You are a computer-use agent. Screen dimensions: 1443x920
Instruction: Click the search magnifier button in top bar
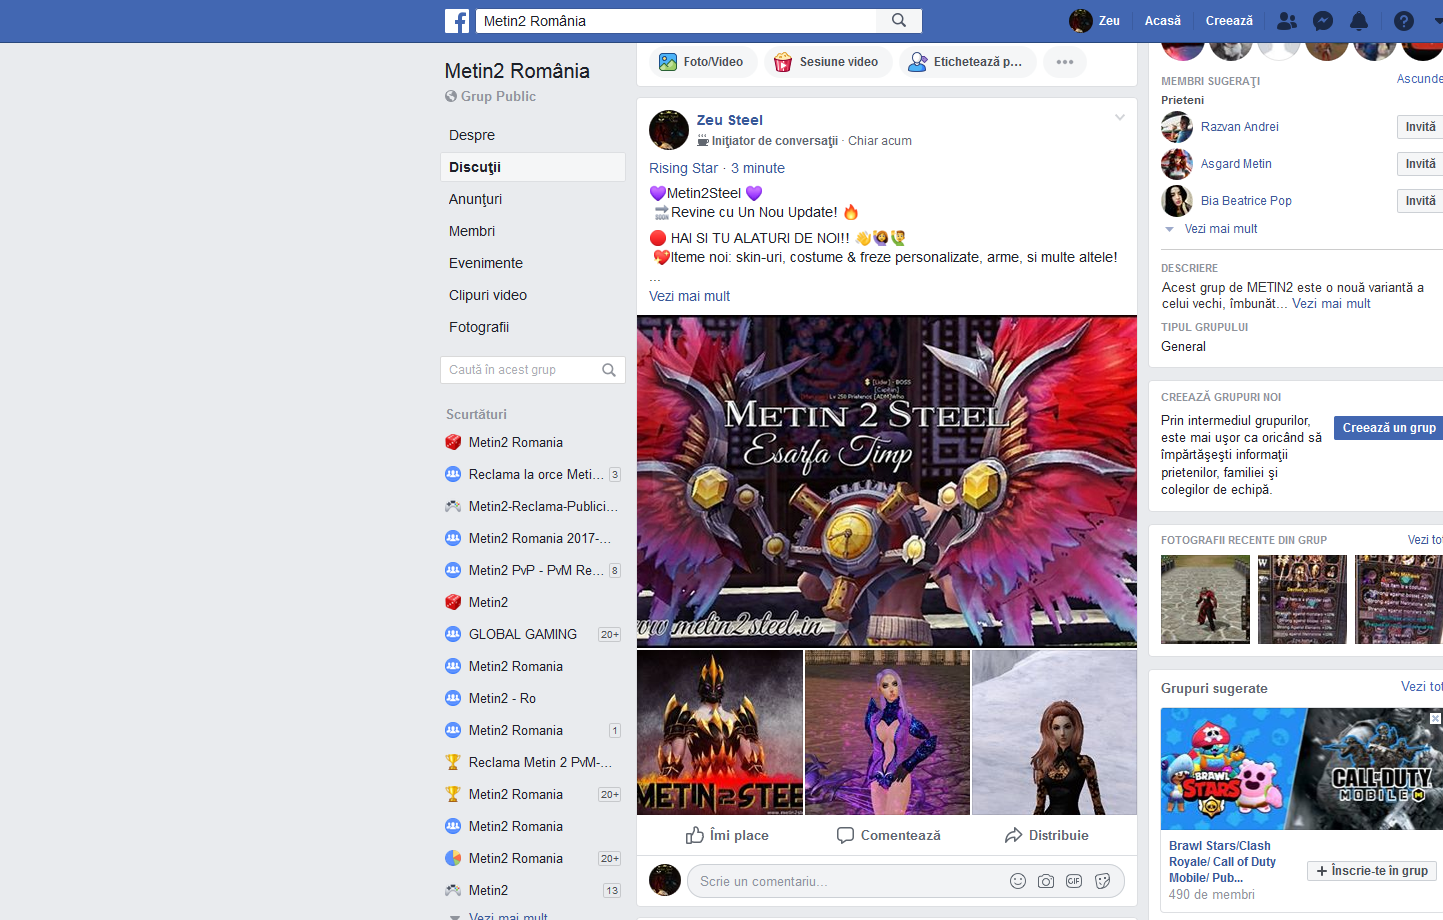coord(899,20)
